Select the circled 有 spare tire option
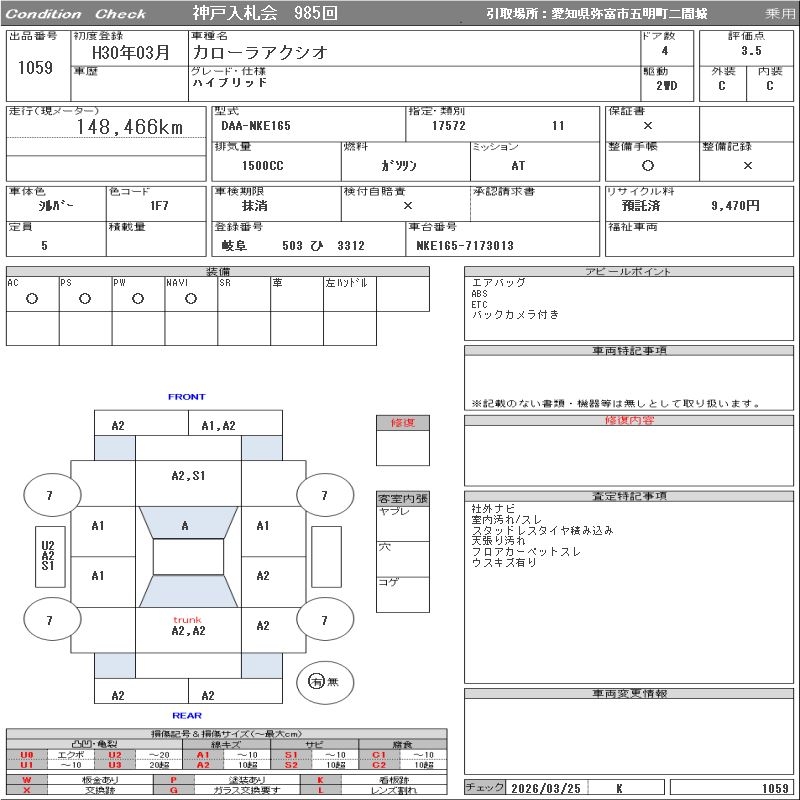This screenshot has width=800, height=800. tap(317, 681)
